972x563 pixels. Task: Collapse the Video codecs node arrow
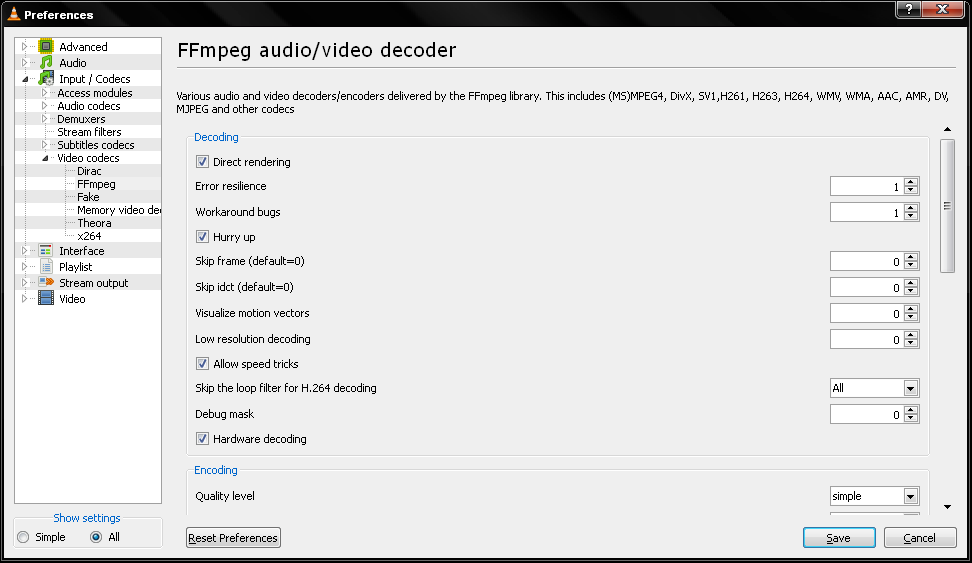coord(45,158)
